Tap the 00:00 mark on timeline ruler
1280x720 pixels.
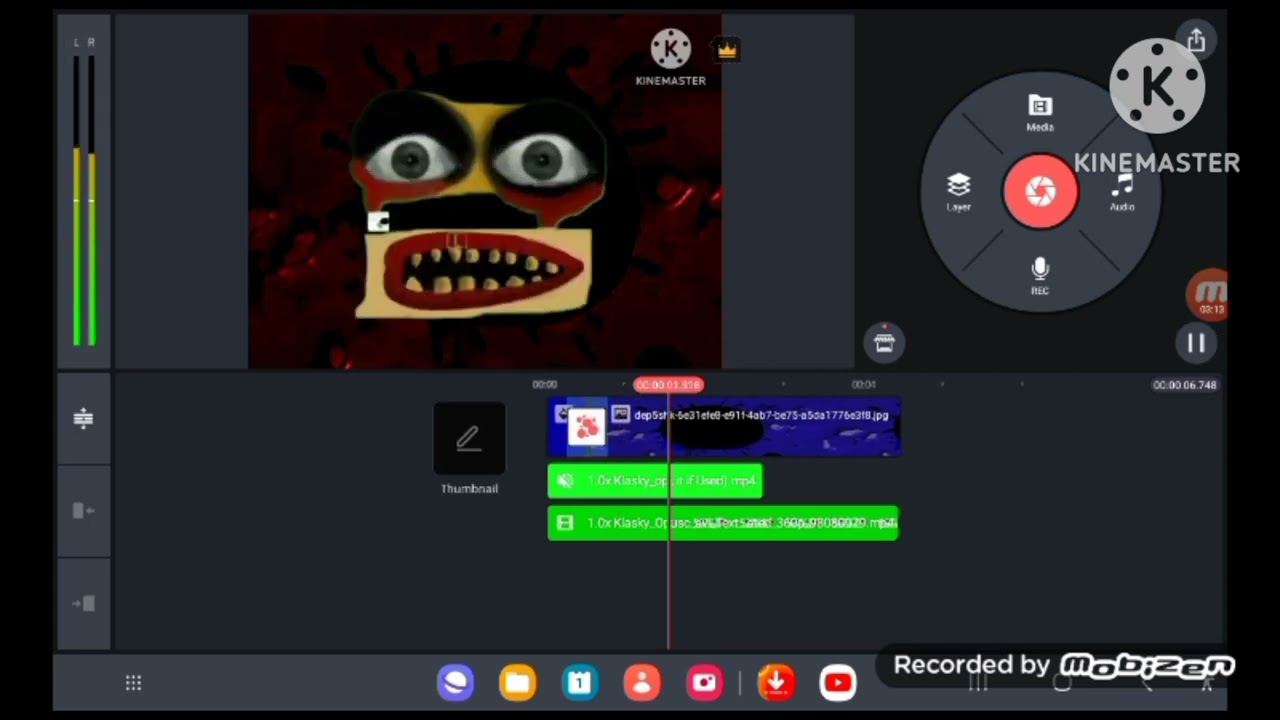pos(545,384)
